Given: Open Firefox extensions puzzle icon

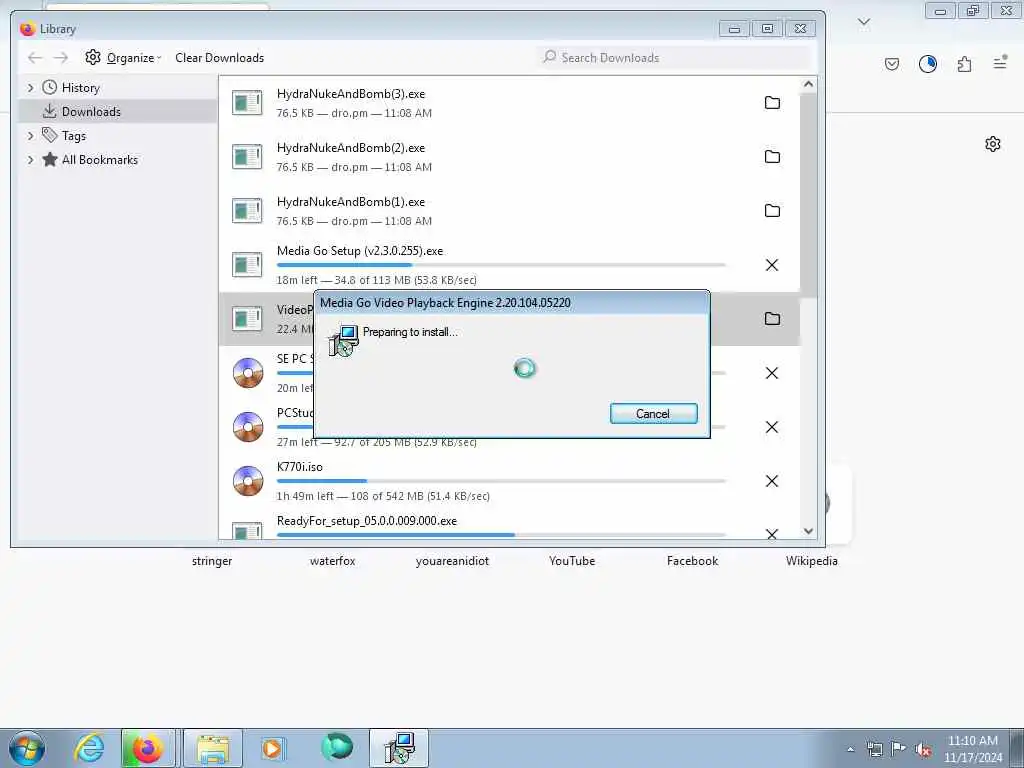Looking at the screenshot, I should 965,64.
